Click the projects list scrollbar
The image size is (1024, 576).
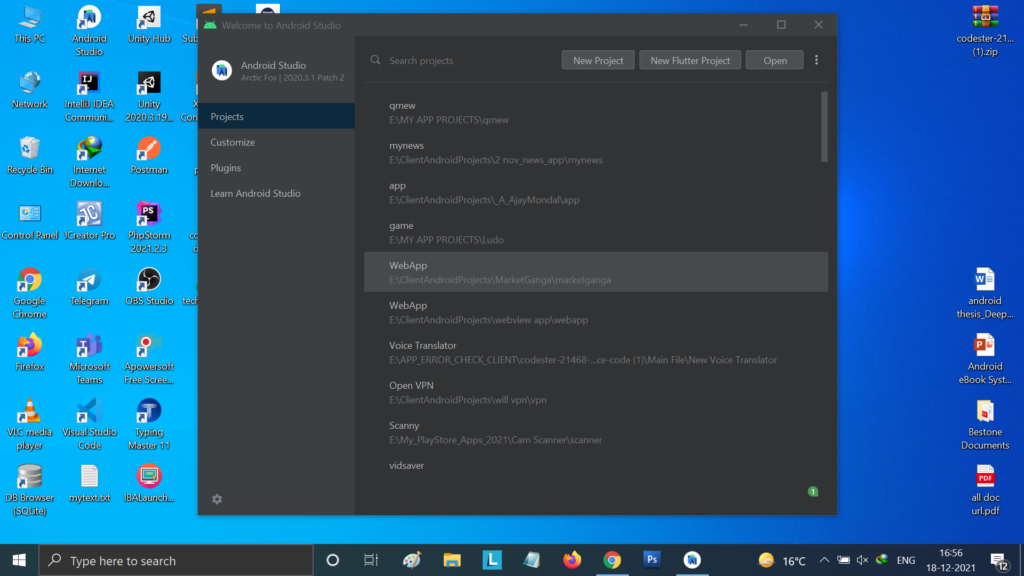824,127
